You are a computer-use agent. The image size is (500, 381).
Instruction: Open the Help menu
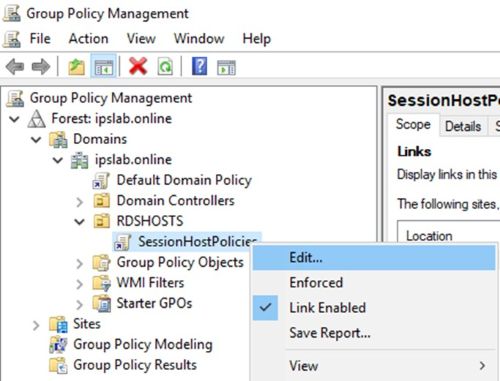click(257, 39)
